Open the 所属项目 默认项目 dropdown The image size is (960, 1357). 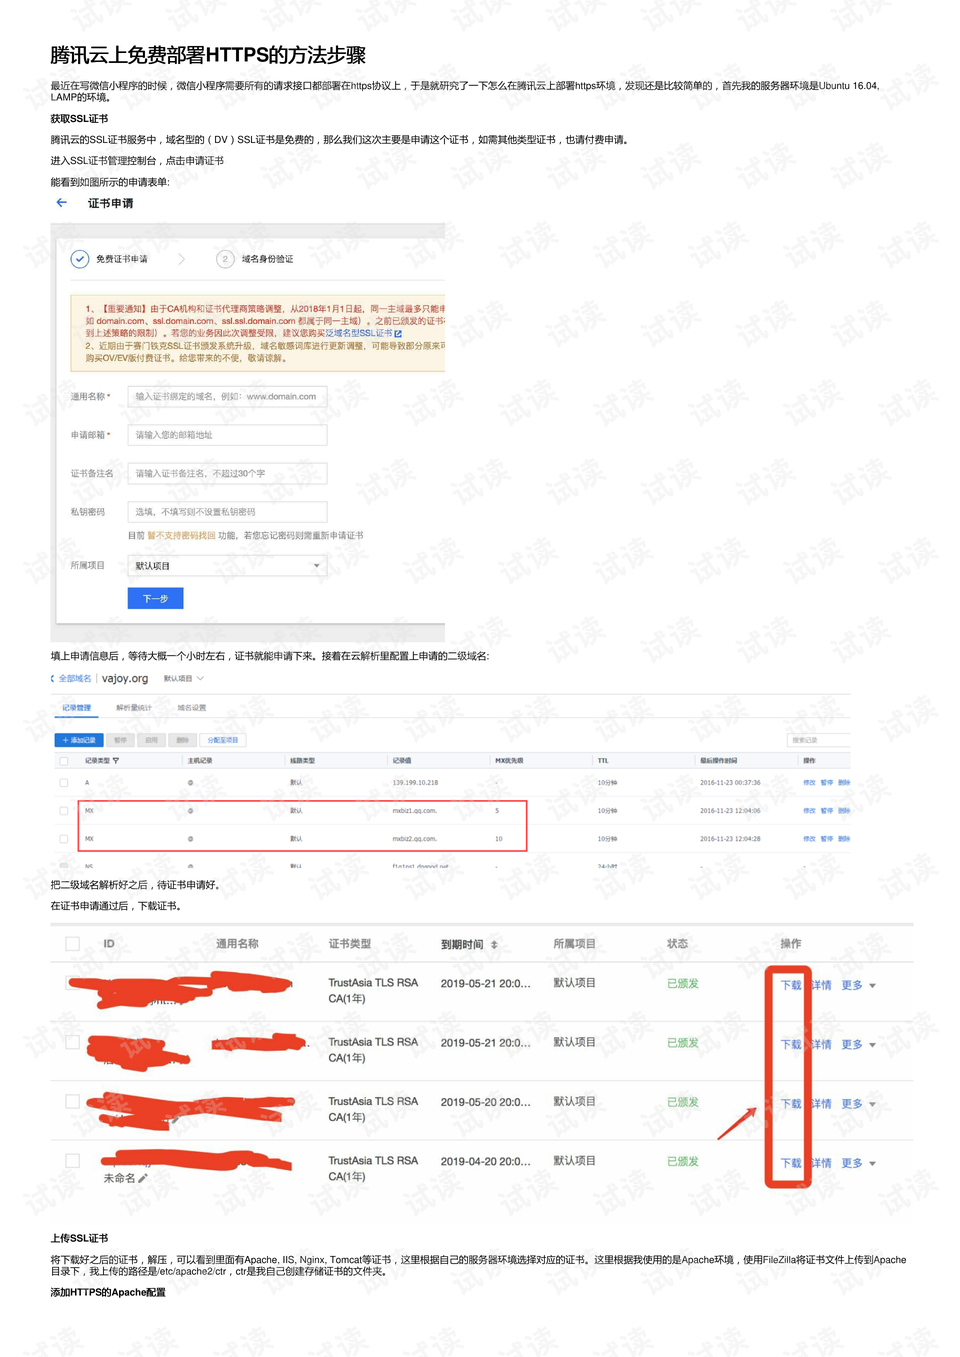[227, 566]
